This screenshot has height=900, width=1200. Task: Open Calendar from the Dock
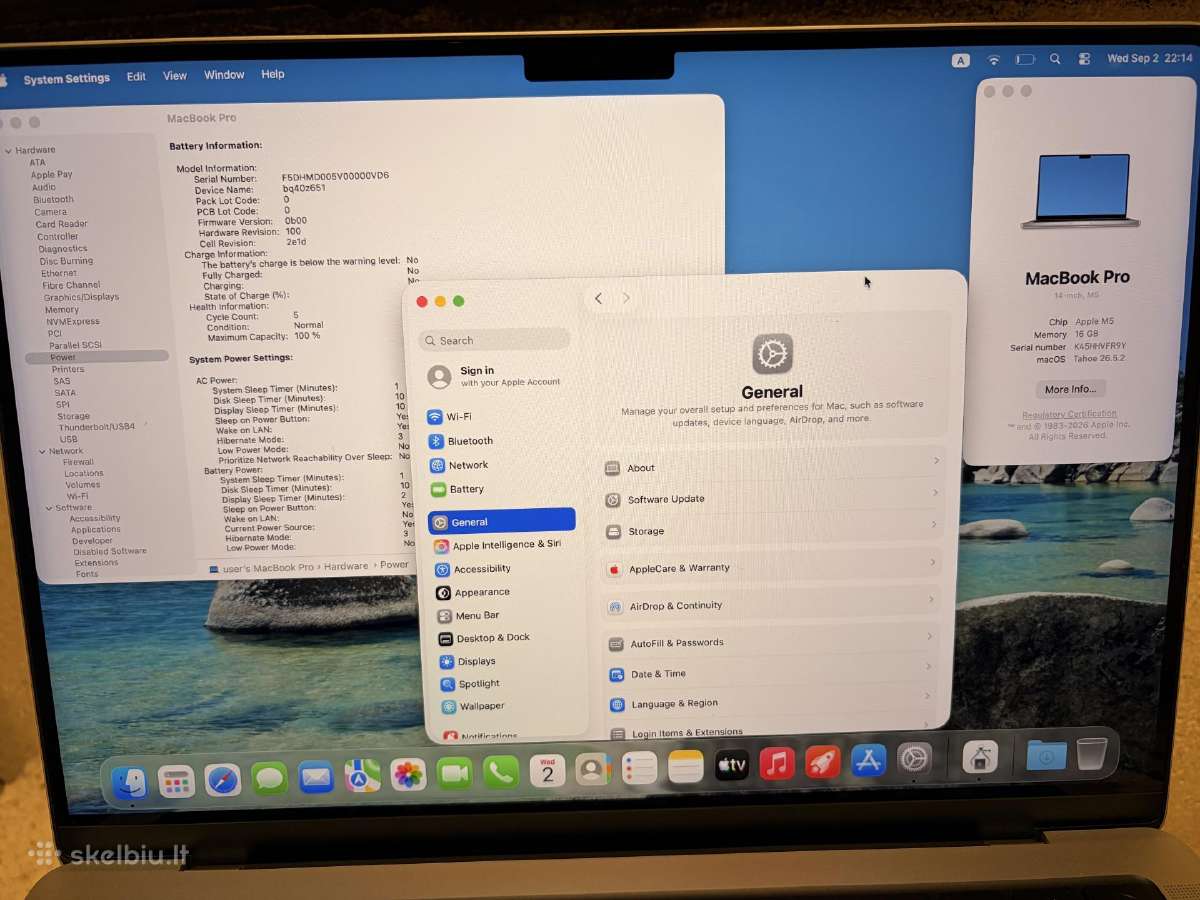pos(547,770)
